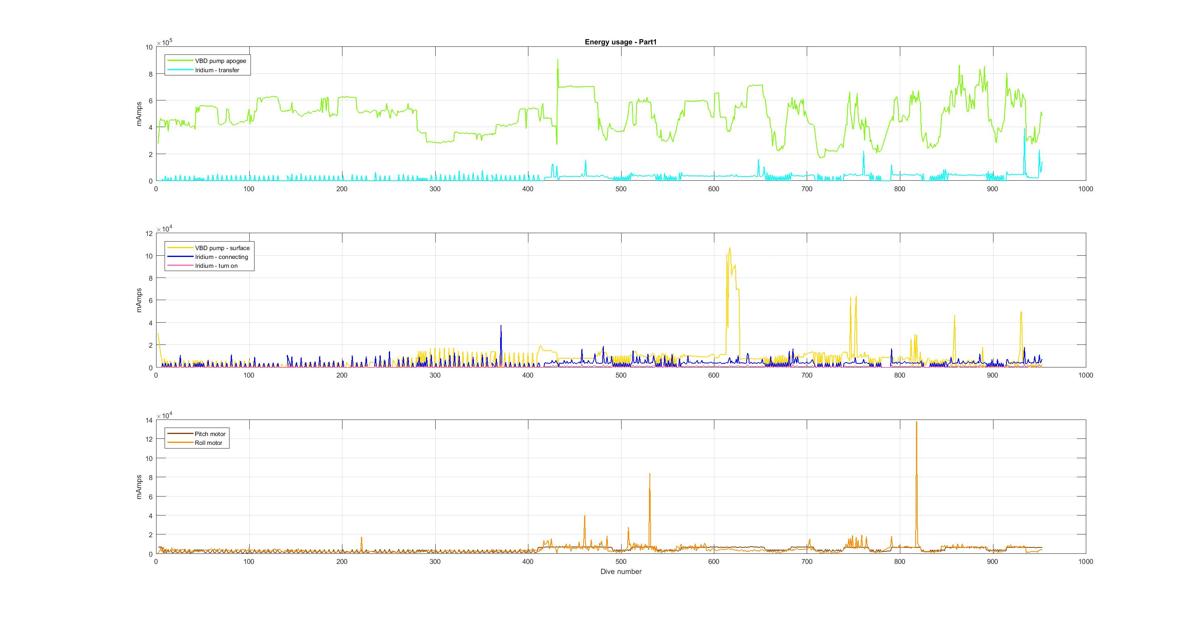
Task: Click the orange line sample in bottom legend
Action: coord(180,442)
